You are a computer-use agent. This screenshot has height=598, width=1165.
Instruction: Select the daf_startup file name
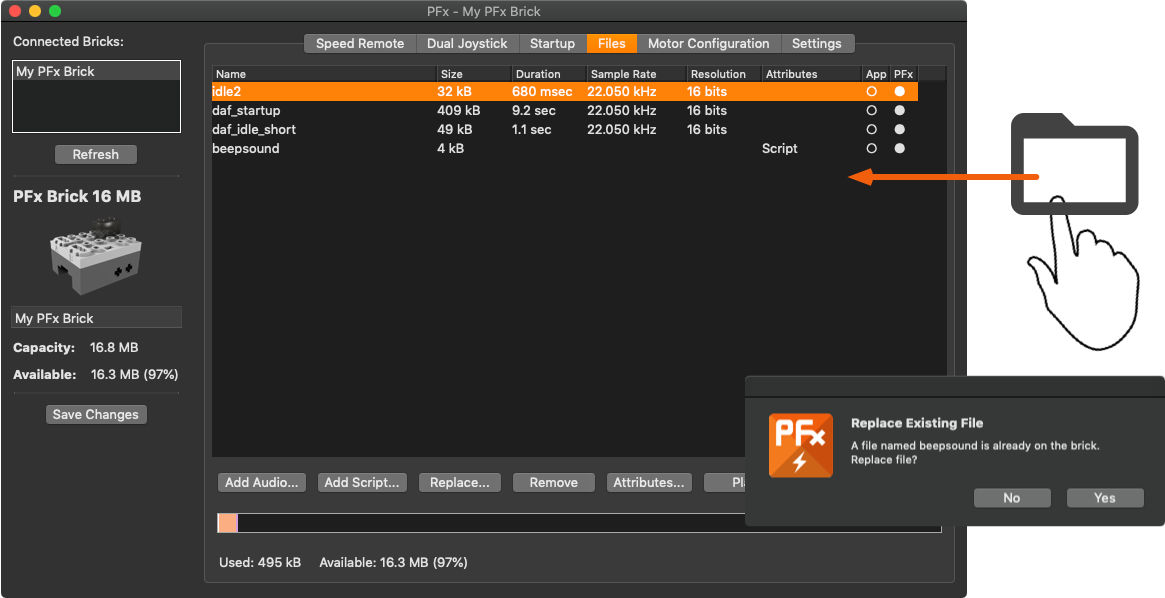coord(246,110)
